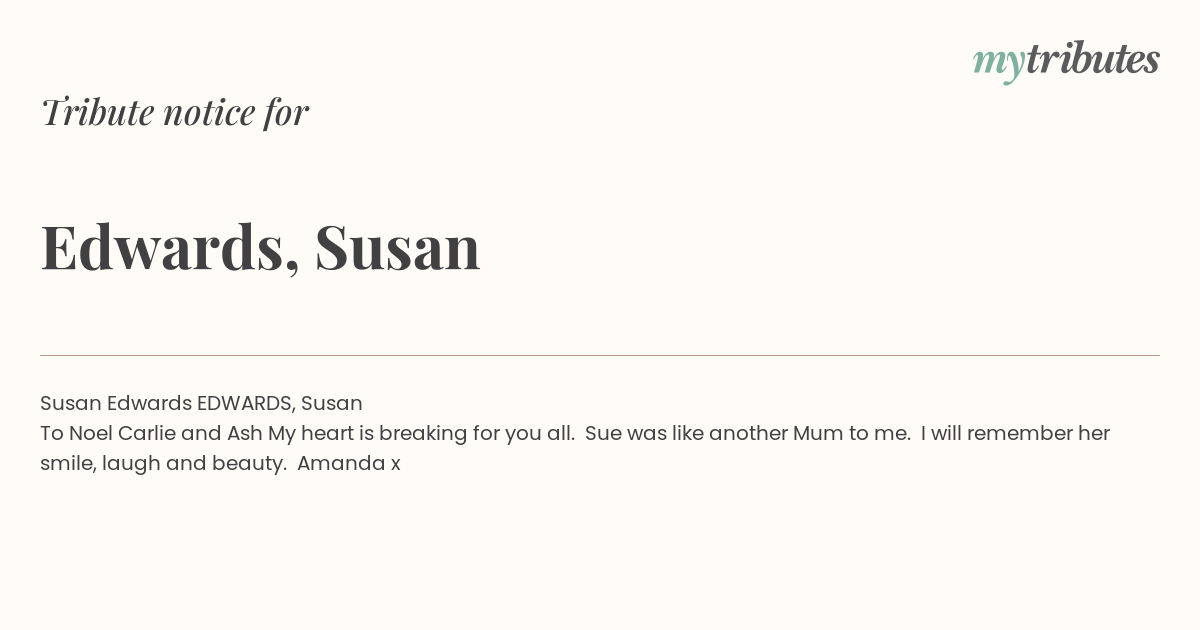This screenshot has height=630, width=1200.
Task: Click "Edwards," in the large bold title
Action: point(170,247)
